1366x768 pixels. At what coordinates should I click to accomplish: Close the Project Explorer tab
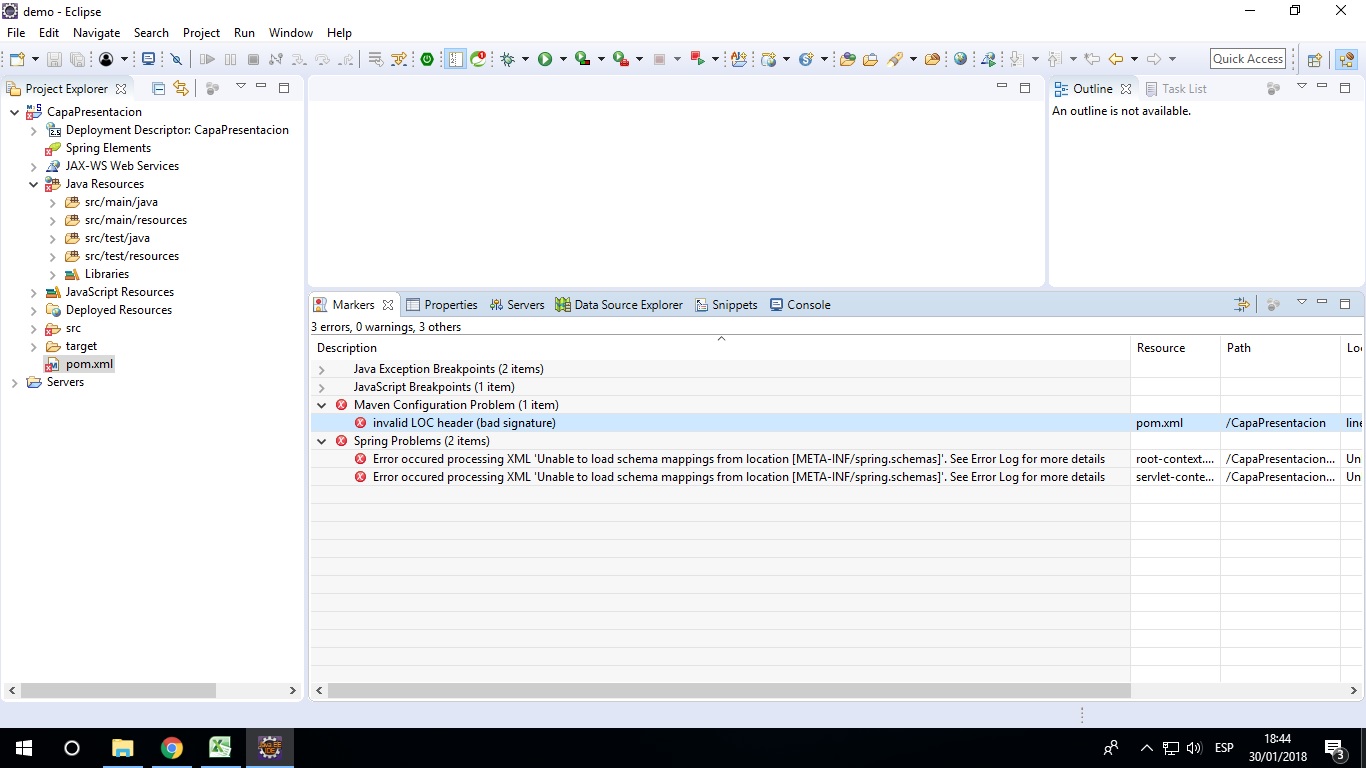click(121, 88)
